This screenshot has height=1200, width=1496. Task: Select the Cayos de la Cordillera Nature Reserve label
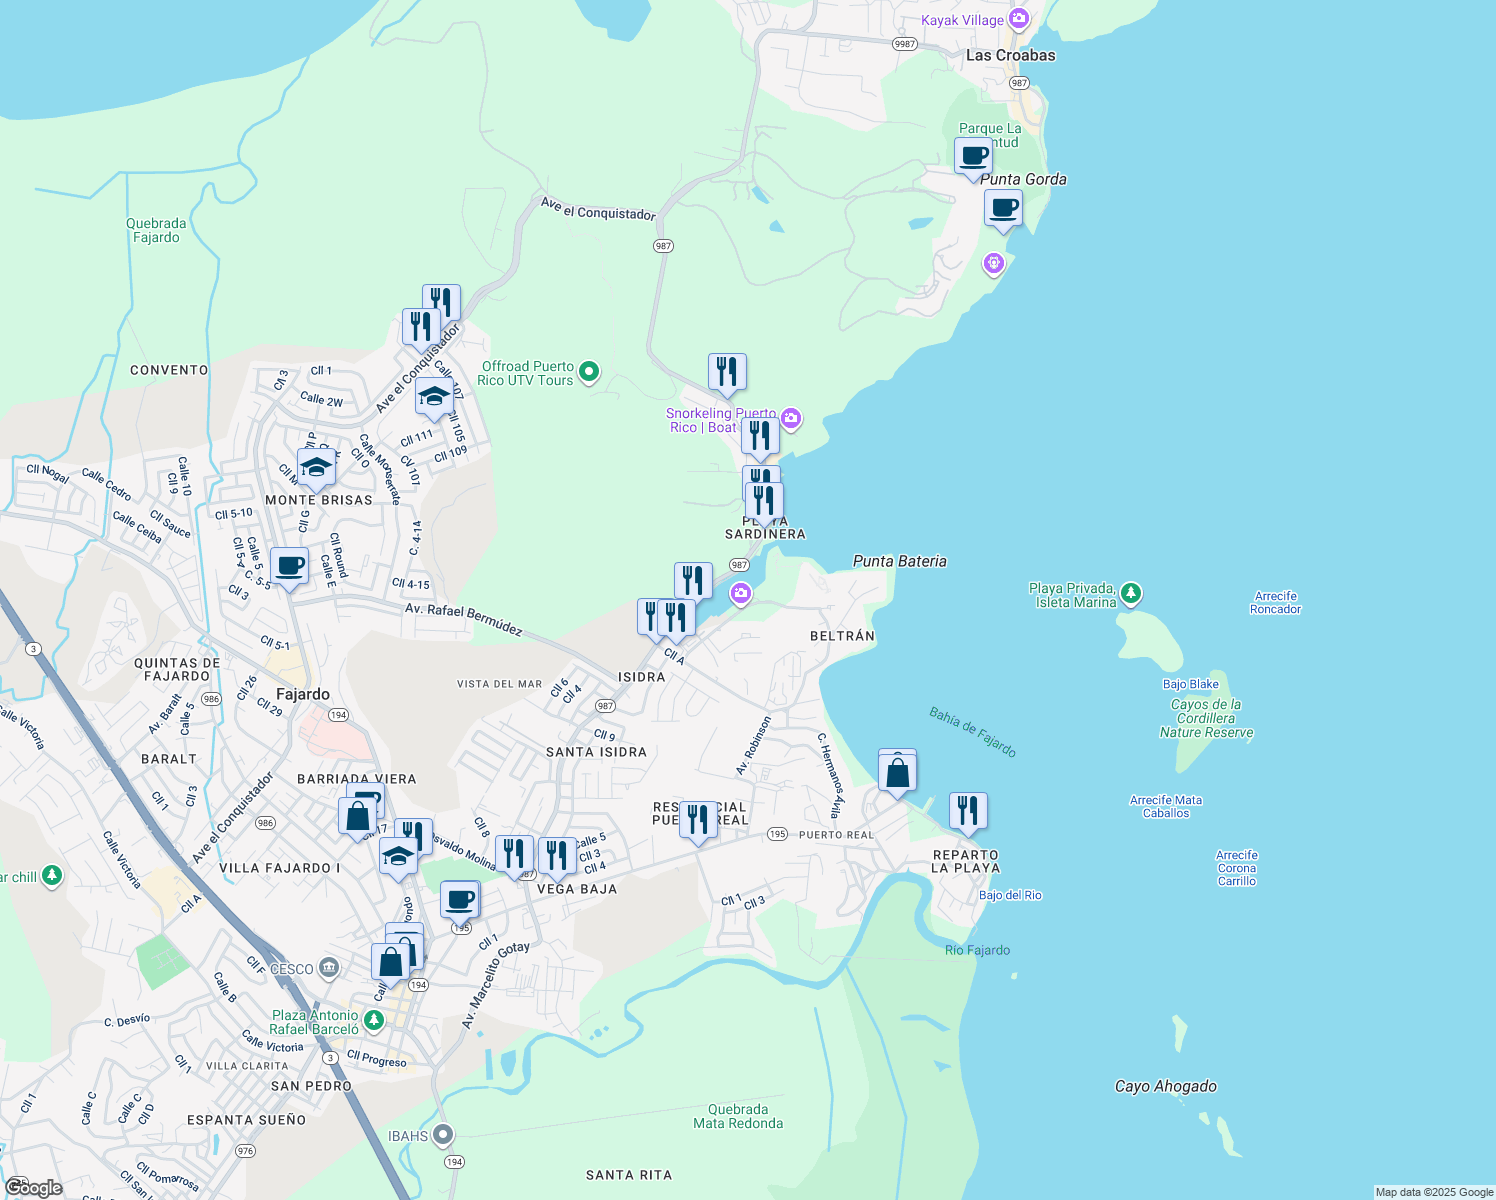(1206, 718)
